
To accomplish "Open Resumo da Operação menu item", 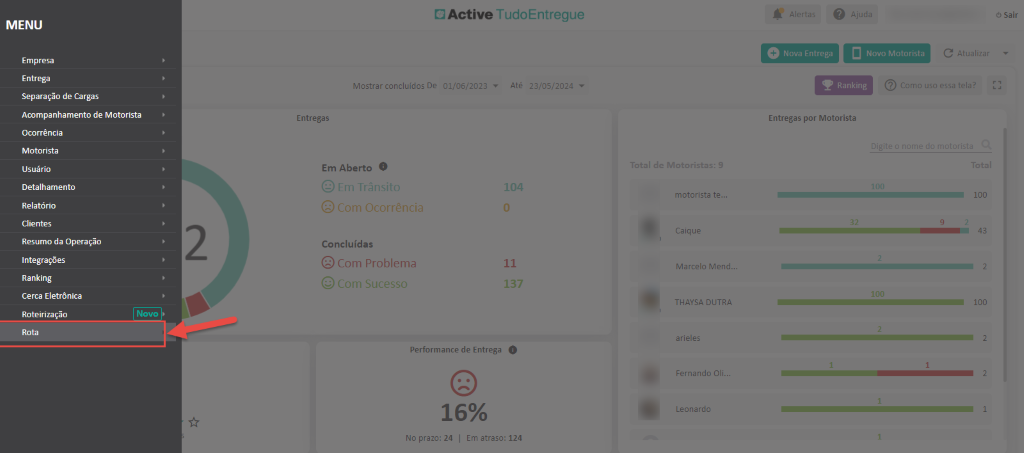I will (x=88, y=242).
